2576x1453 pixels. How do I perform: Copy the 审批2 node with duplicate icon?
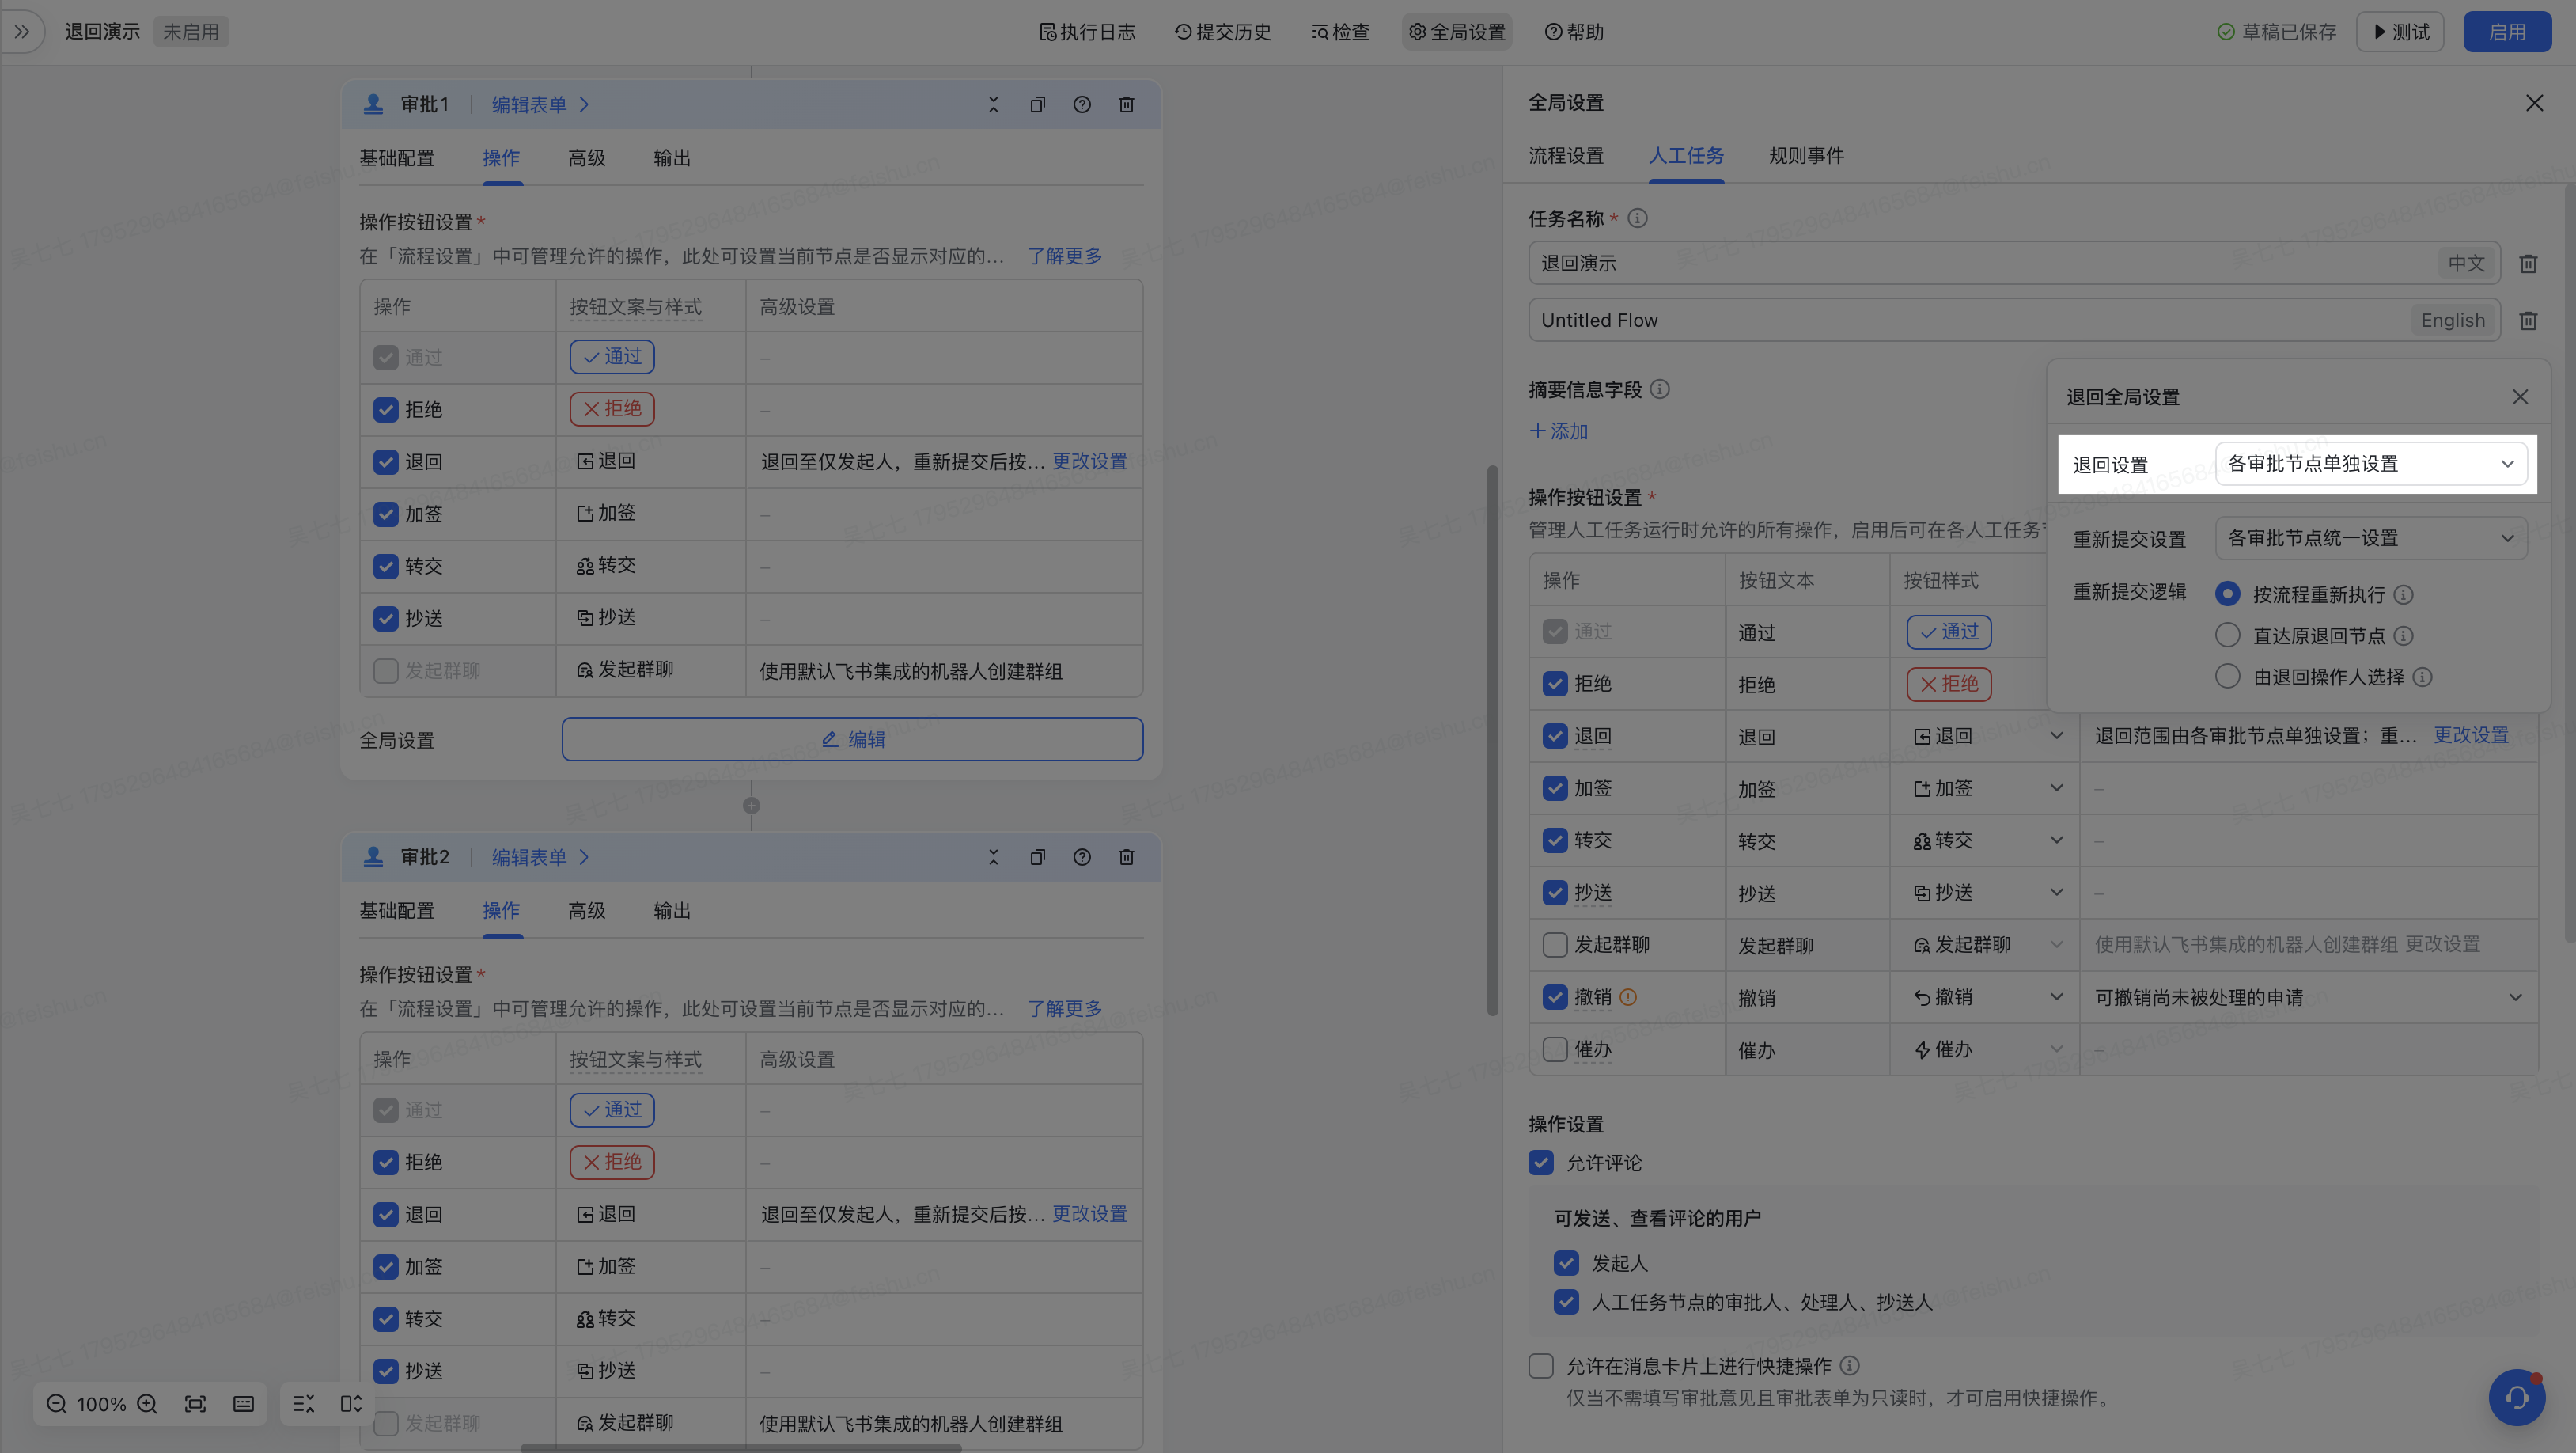pos(1037,857)
